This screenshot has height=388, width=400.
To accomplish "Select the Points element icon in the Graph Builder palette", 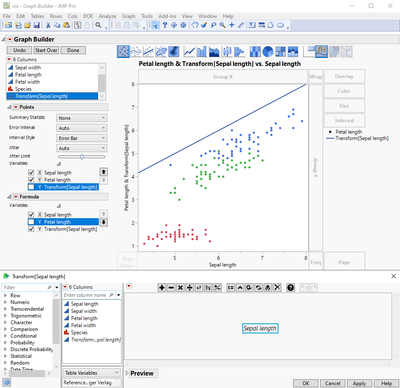I will tap(123, 52).
